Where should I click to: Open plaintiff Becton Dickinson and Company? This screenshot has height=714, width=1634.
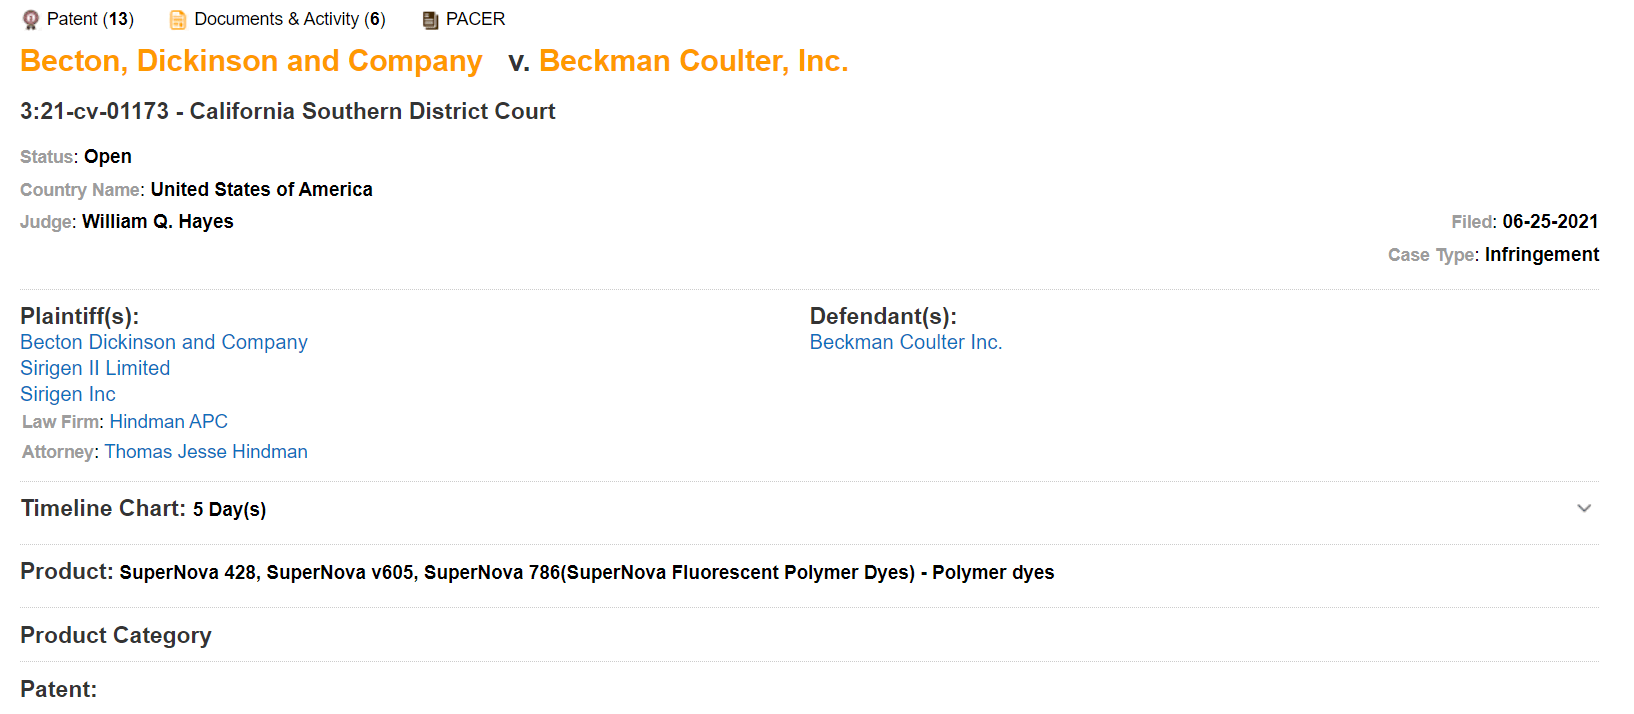163,341
